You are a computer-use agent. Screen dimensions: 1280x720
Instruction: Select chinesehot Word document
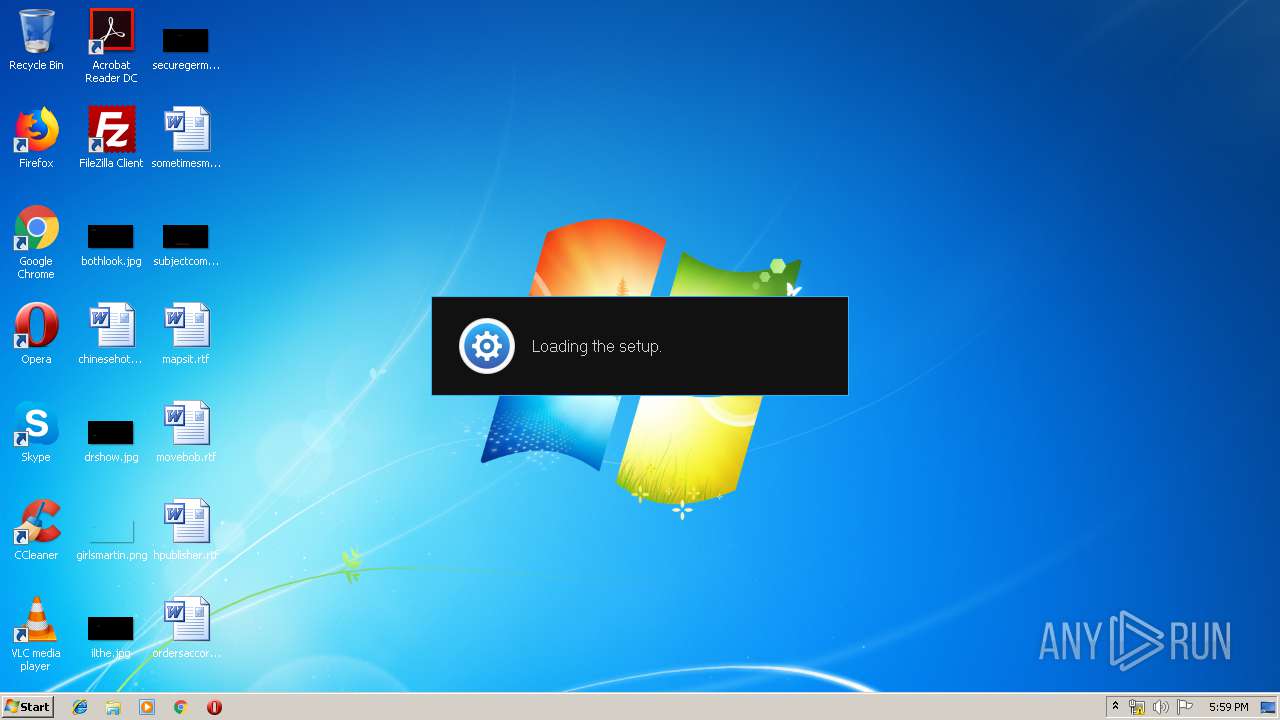(x=111, y=334)
